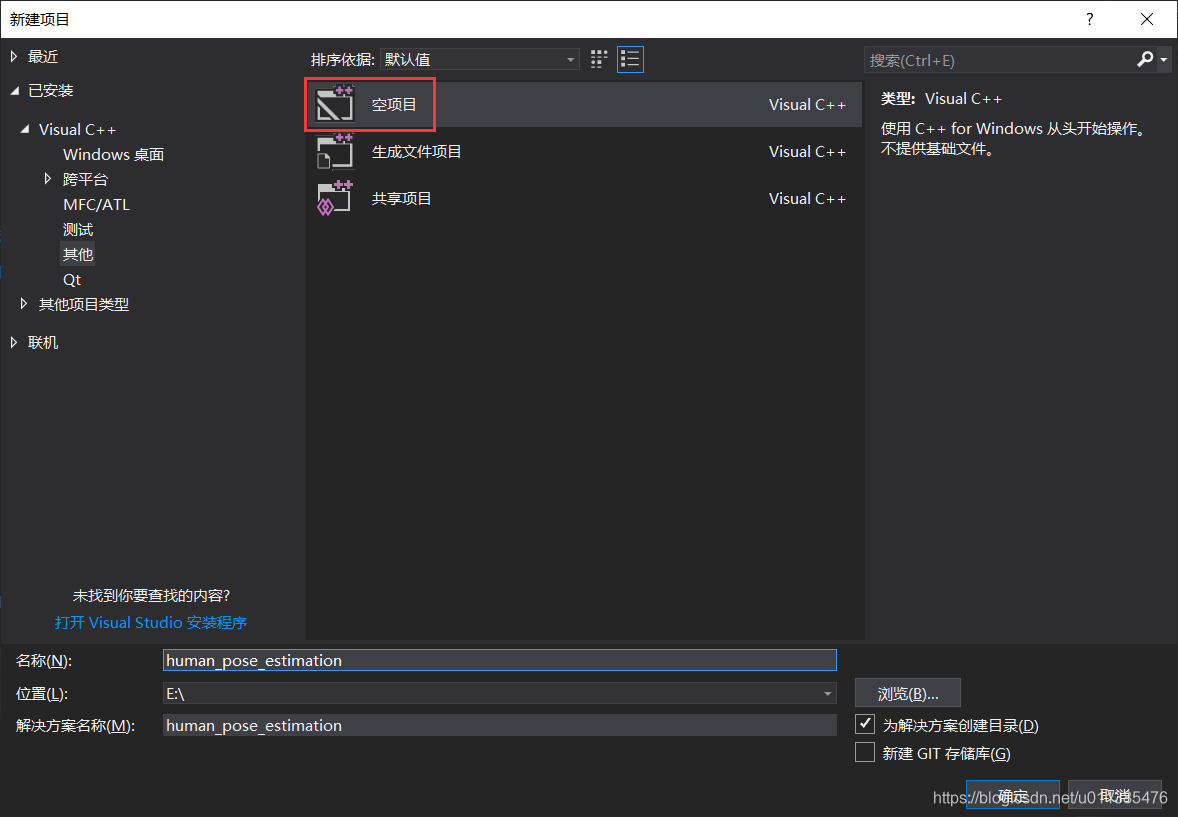Click the 浏览(B)... button
Image resolution: width=1178 pixels, height=817 pixels.
(908, 693)
